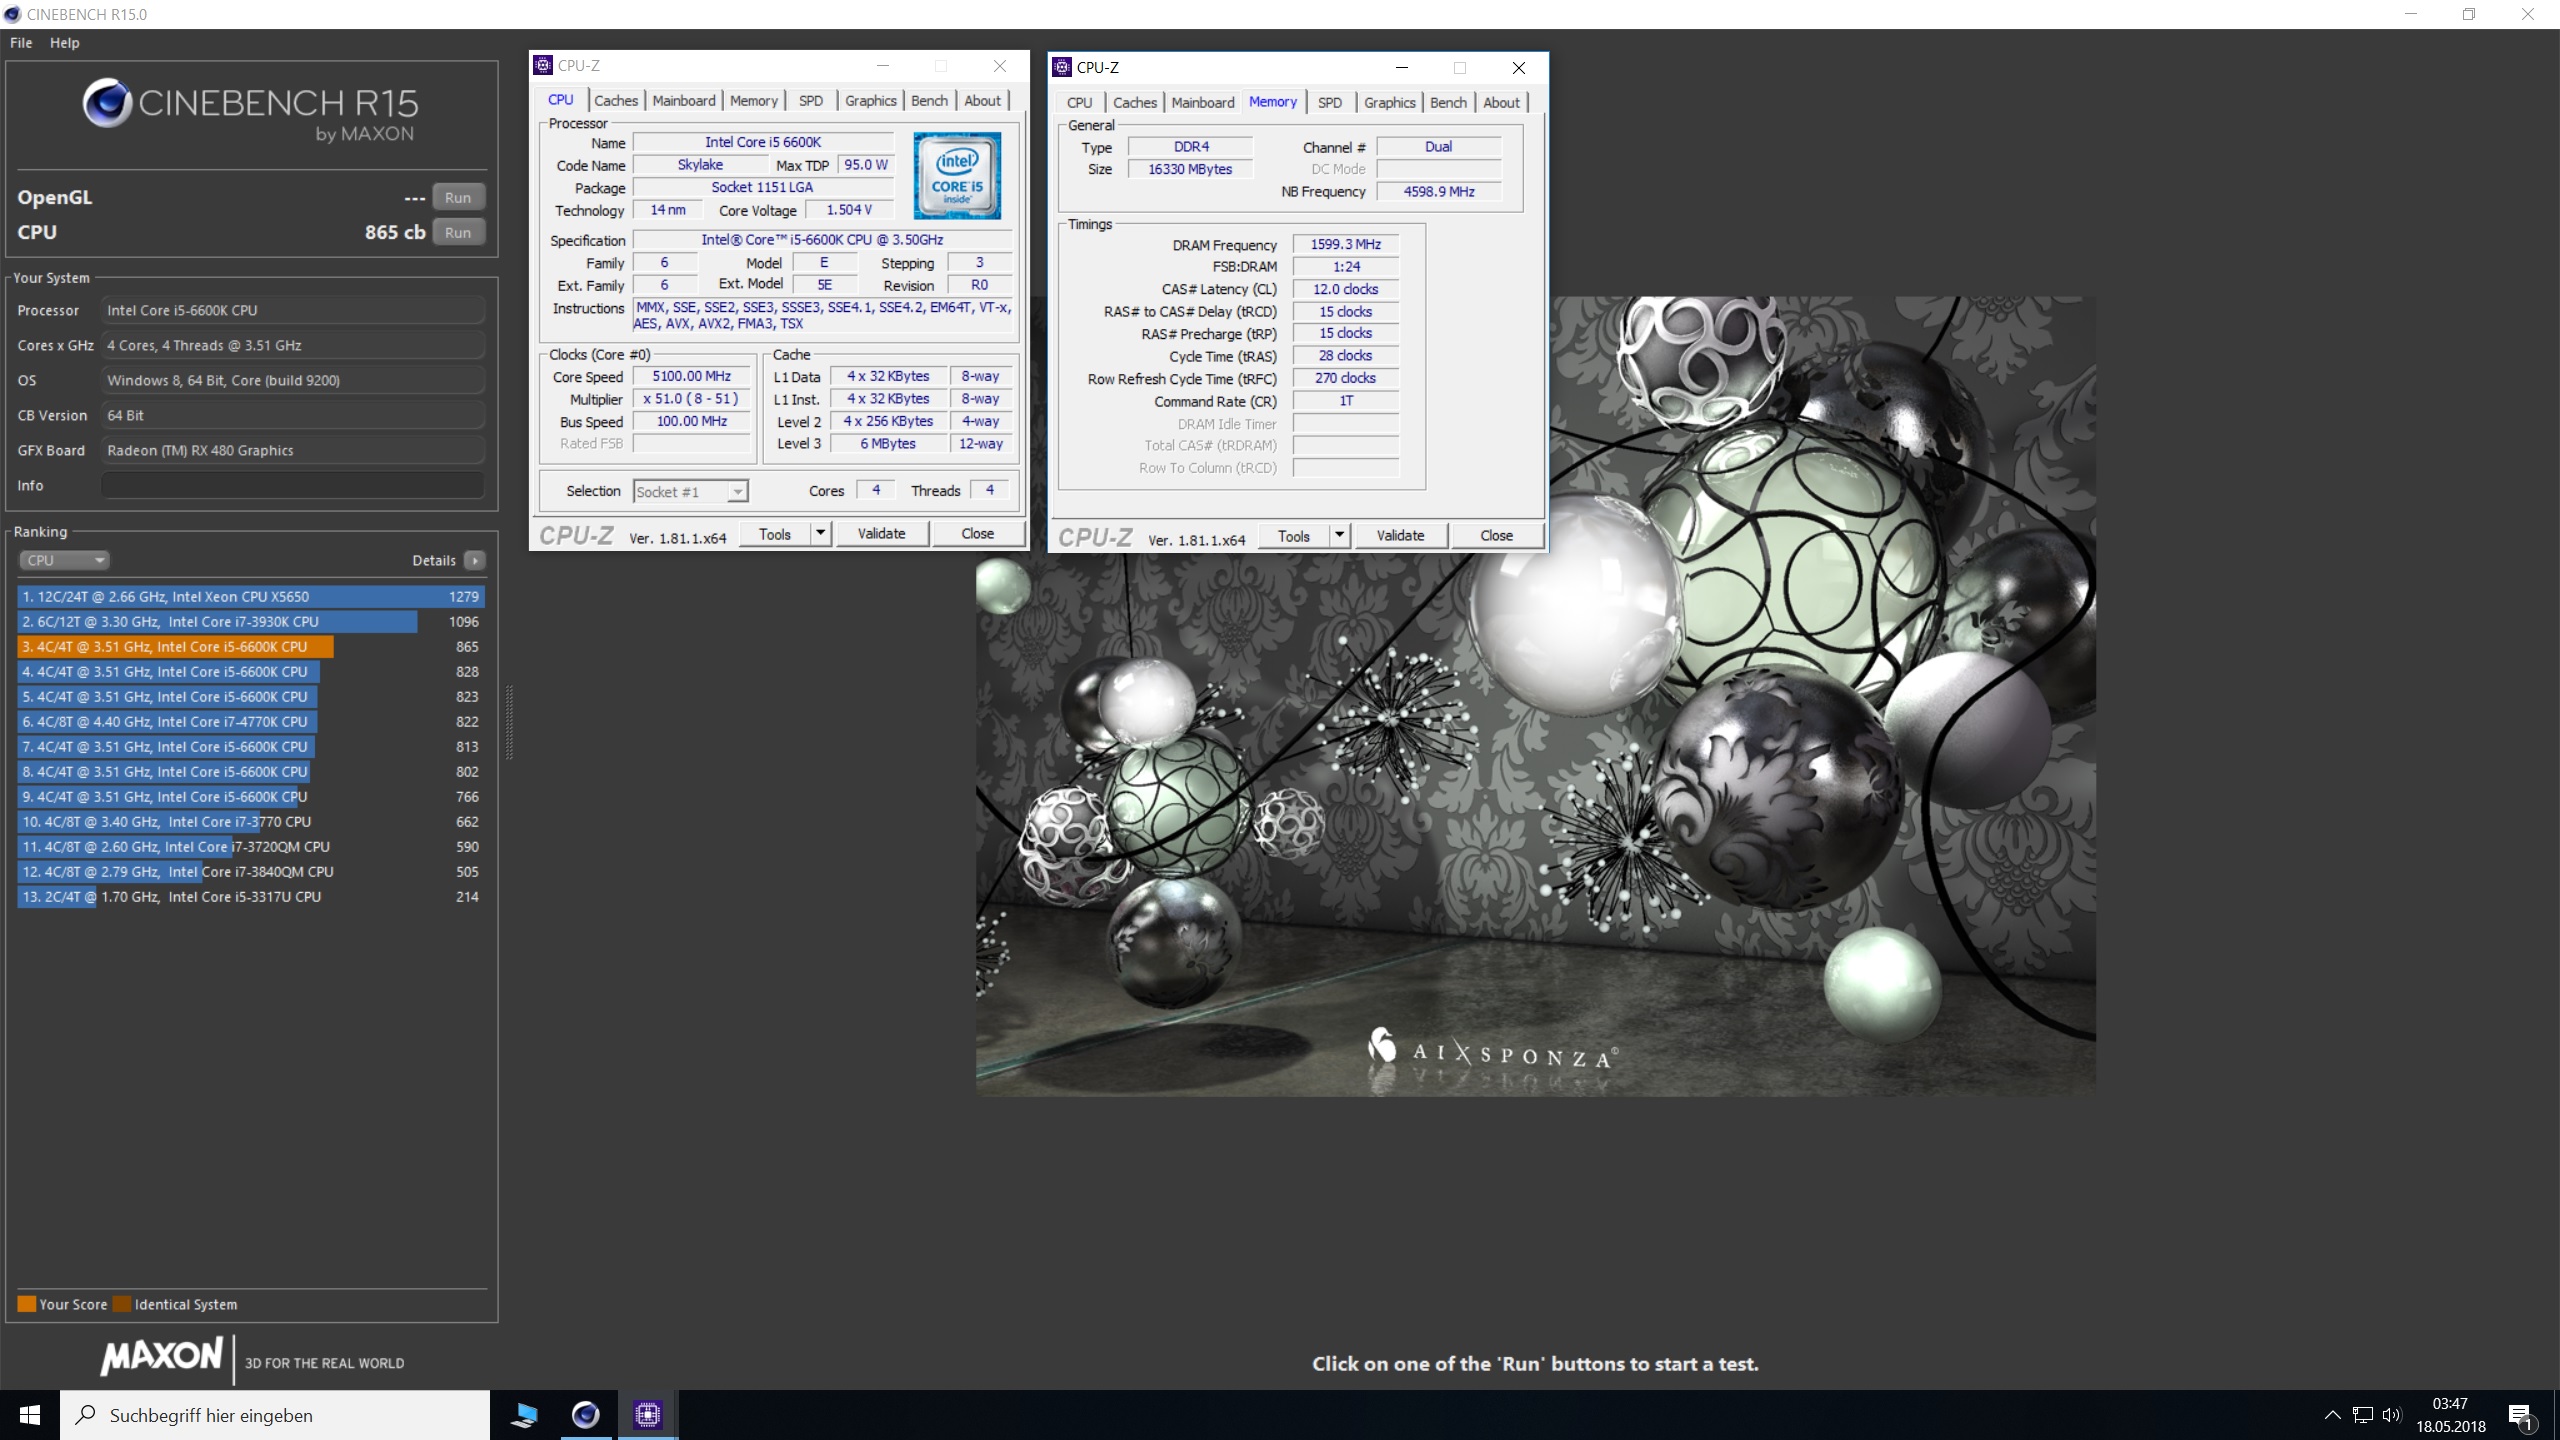Click Tools button in left CPU-Z
The height and width of the screenshot is (1440, 2560).
(x=775, y=533)
